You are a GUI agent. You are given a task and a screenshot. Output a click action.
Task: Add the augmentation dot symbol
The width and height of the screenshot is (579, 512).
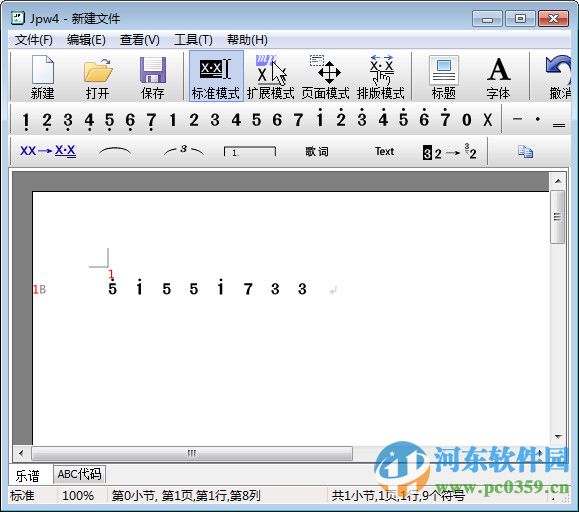coord(538,119)
